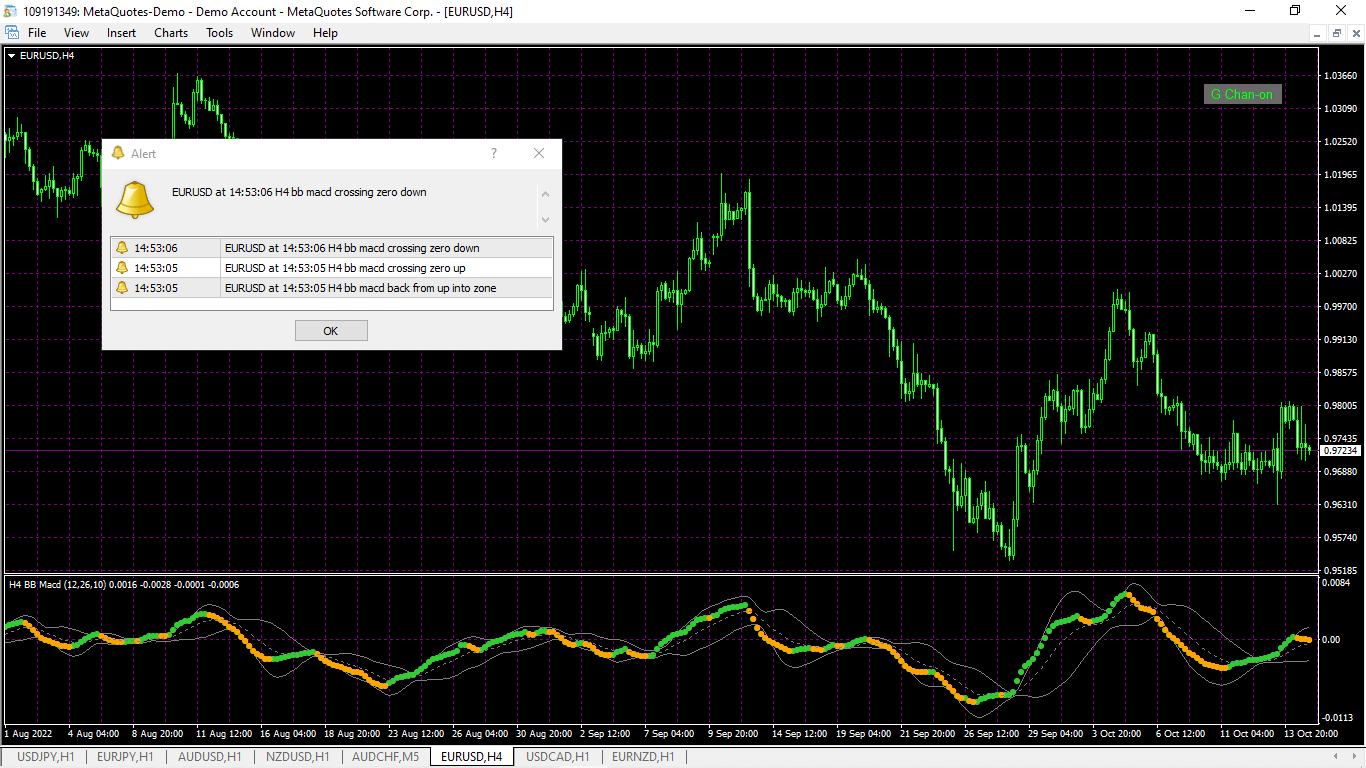Open the Insert menu
This screenshot has width=1366, height=768.
tap(122, 33)
